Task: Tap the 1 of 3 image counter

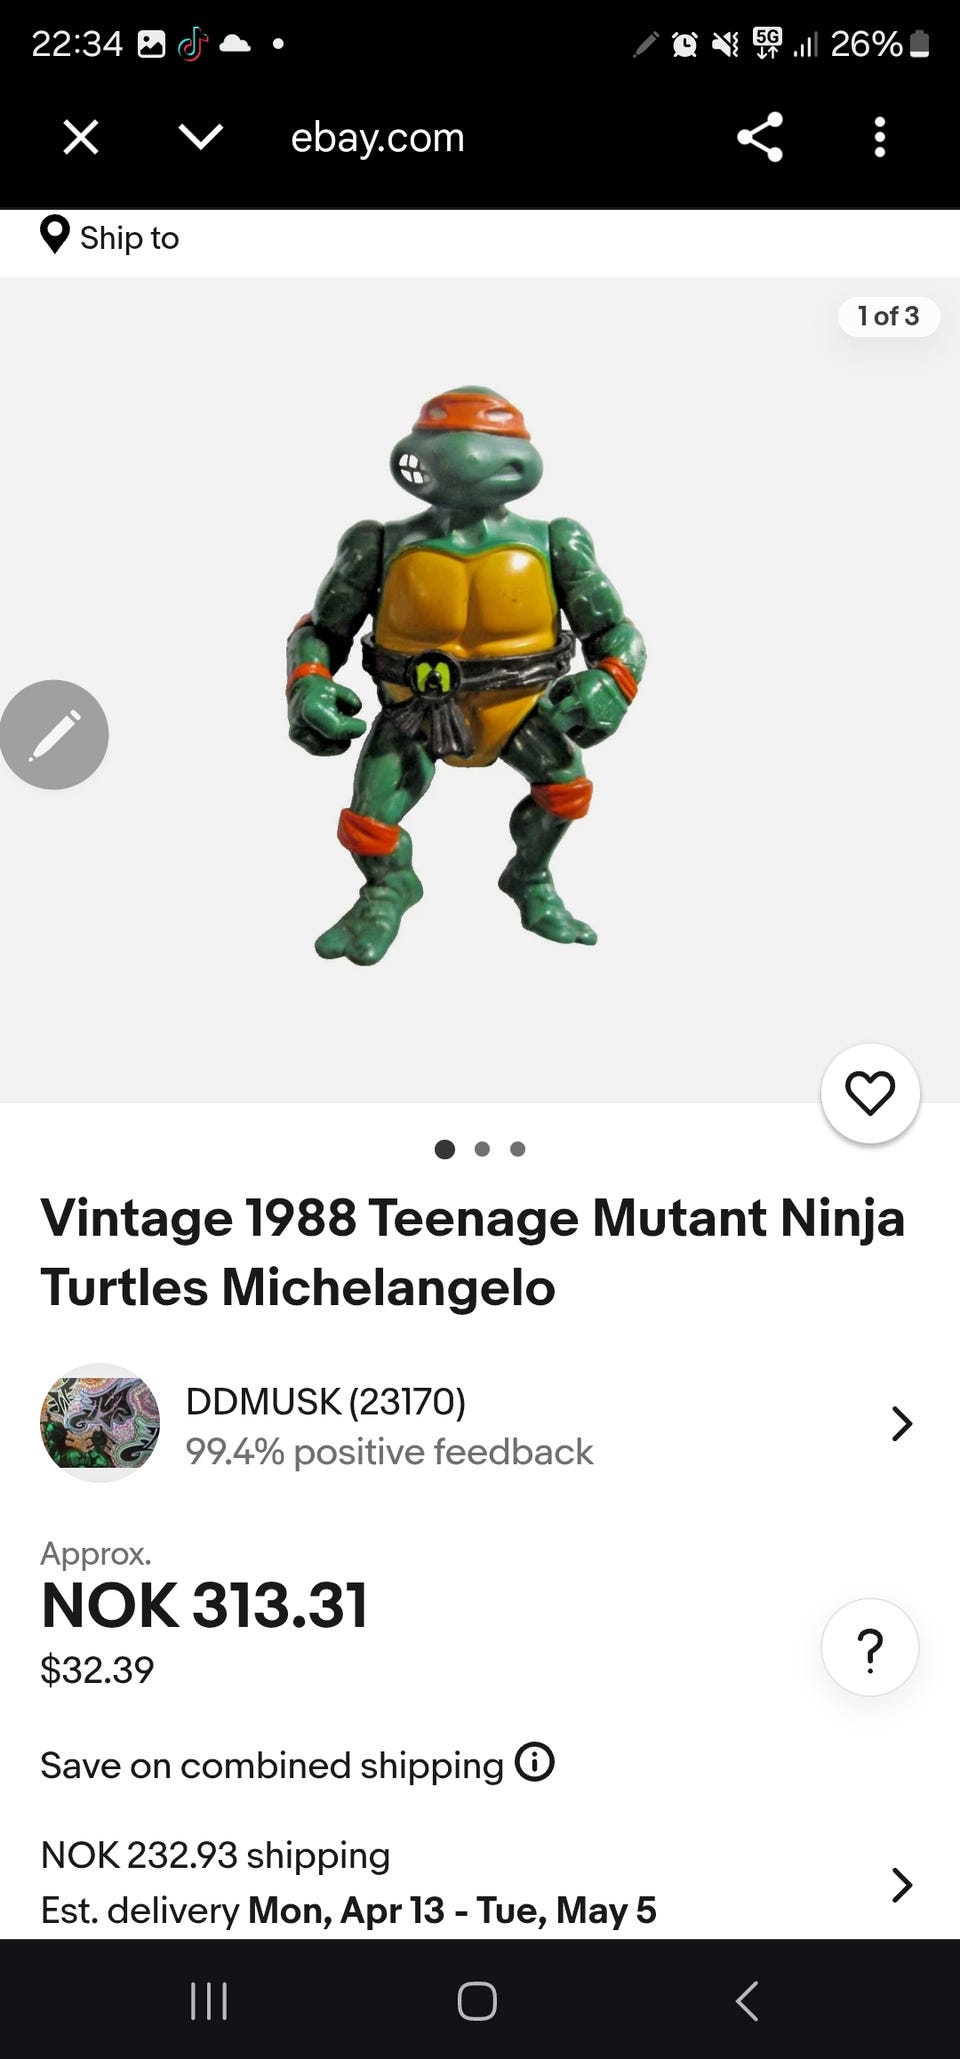Action: (888, 316)
